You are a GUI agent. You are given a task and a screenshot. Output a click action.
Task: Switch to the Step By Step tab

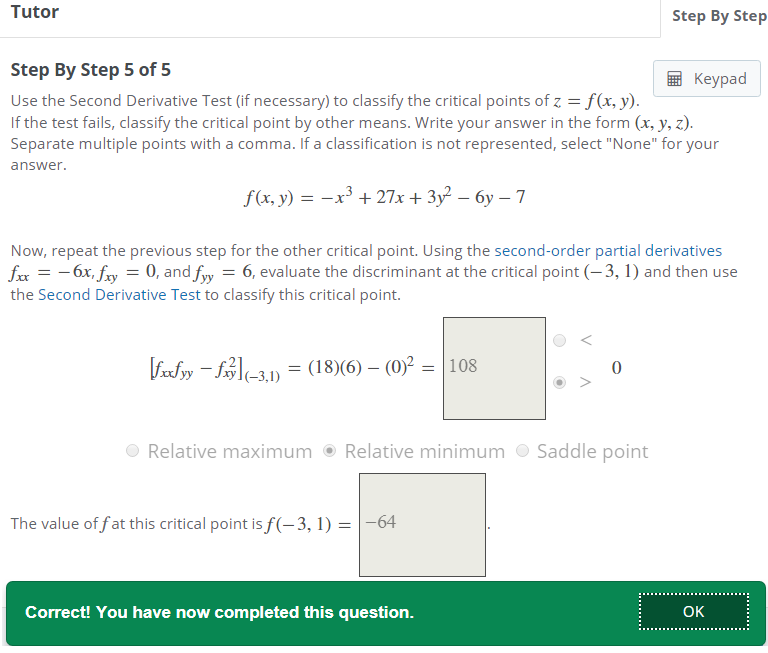point(719,16)
